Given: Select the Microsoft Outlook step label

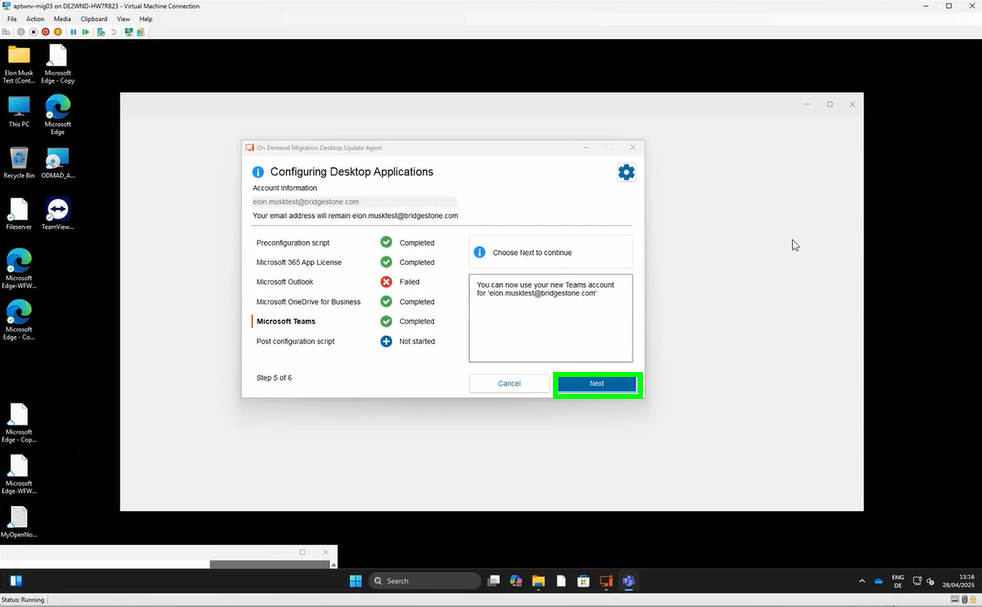Looking at the screenshot, I should (284, 282).
